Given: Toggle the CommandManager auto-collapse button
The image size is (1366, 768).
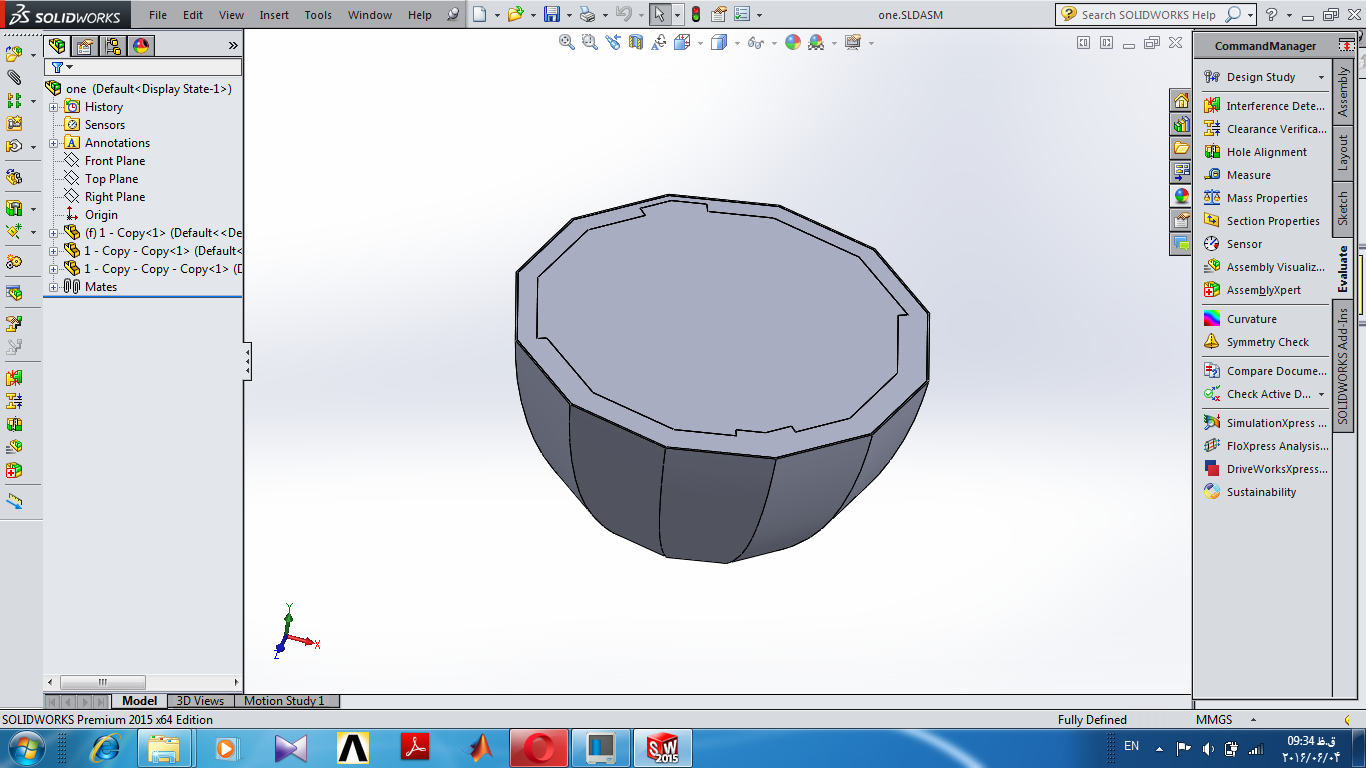Looking at the screenshot, I should coord(1346,46).
